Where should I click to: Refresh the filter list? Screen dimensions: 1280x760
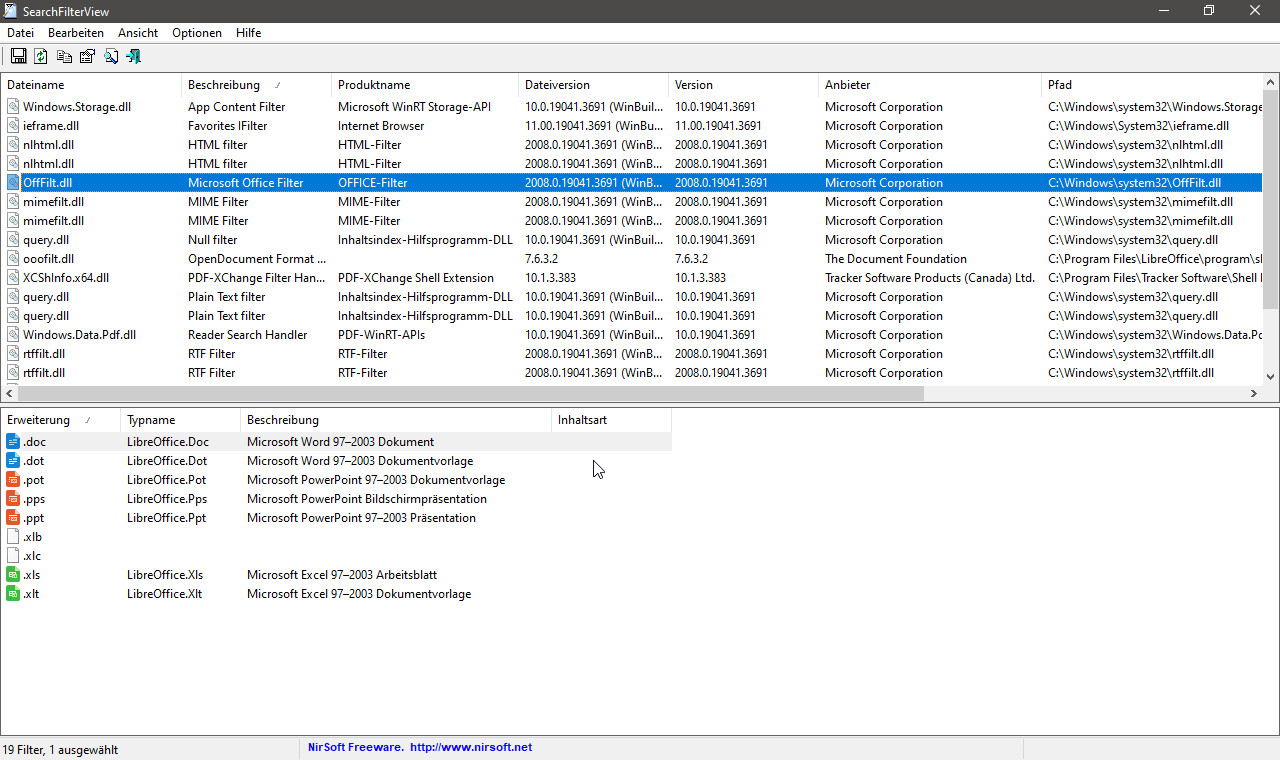click(x=41, y=56)
